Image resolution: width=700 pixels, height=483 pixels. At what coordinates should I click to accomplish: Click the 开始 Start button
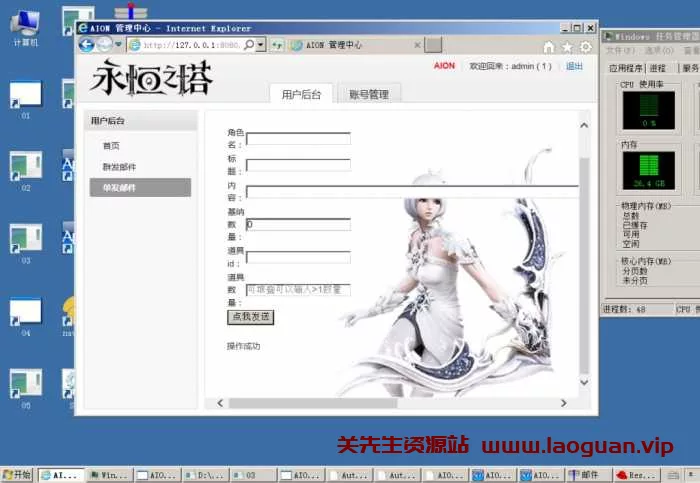pos(17,475)
